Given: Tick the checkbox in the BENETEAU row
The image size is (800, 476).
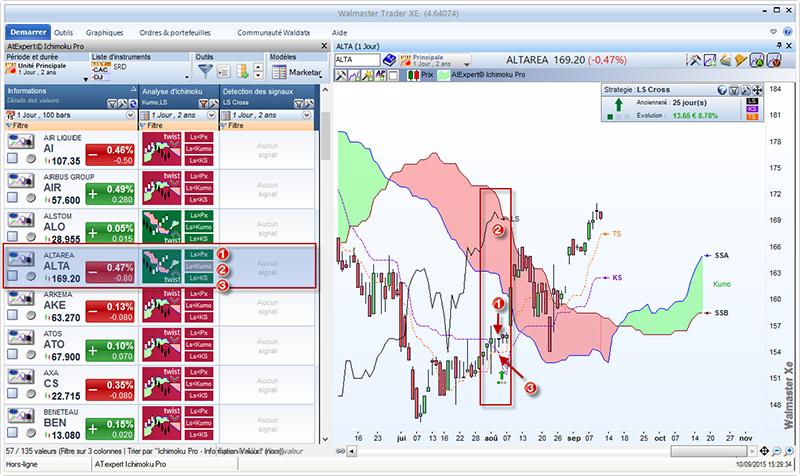Looking at the screenshot, I should click(x=12, y=432).
